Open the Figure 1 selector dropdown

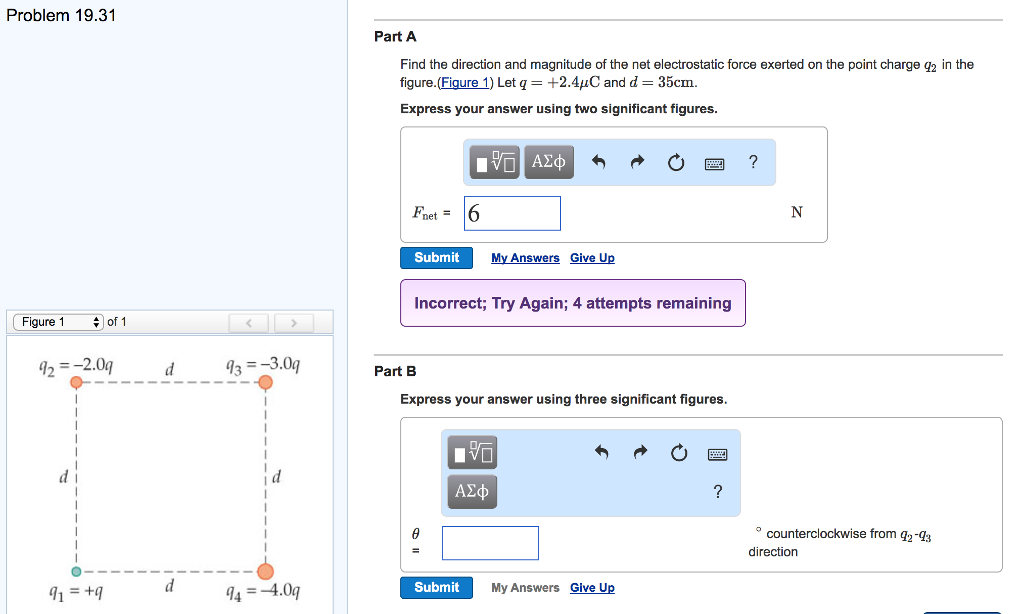[x=58, y=322]
